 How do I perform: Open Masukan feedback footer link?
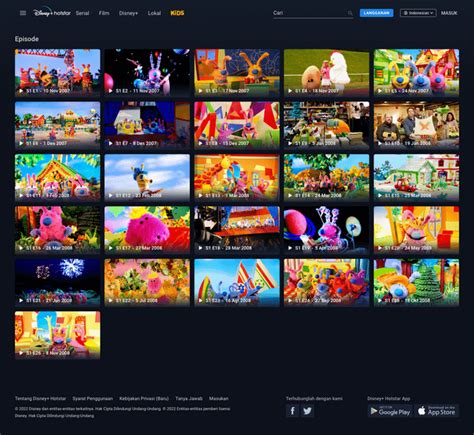coord(219,398)
